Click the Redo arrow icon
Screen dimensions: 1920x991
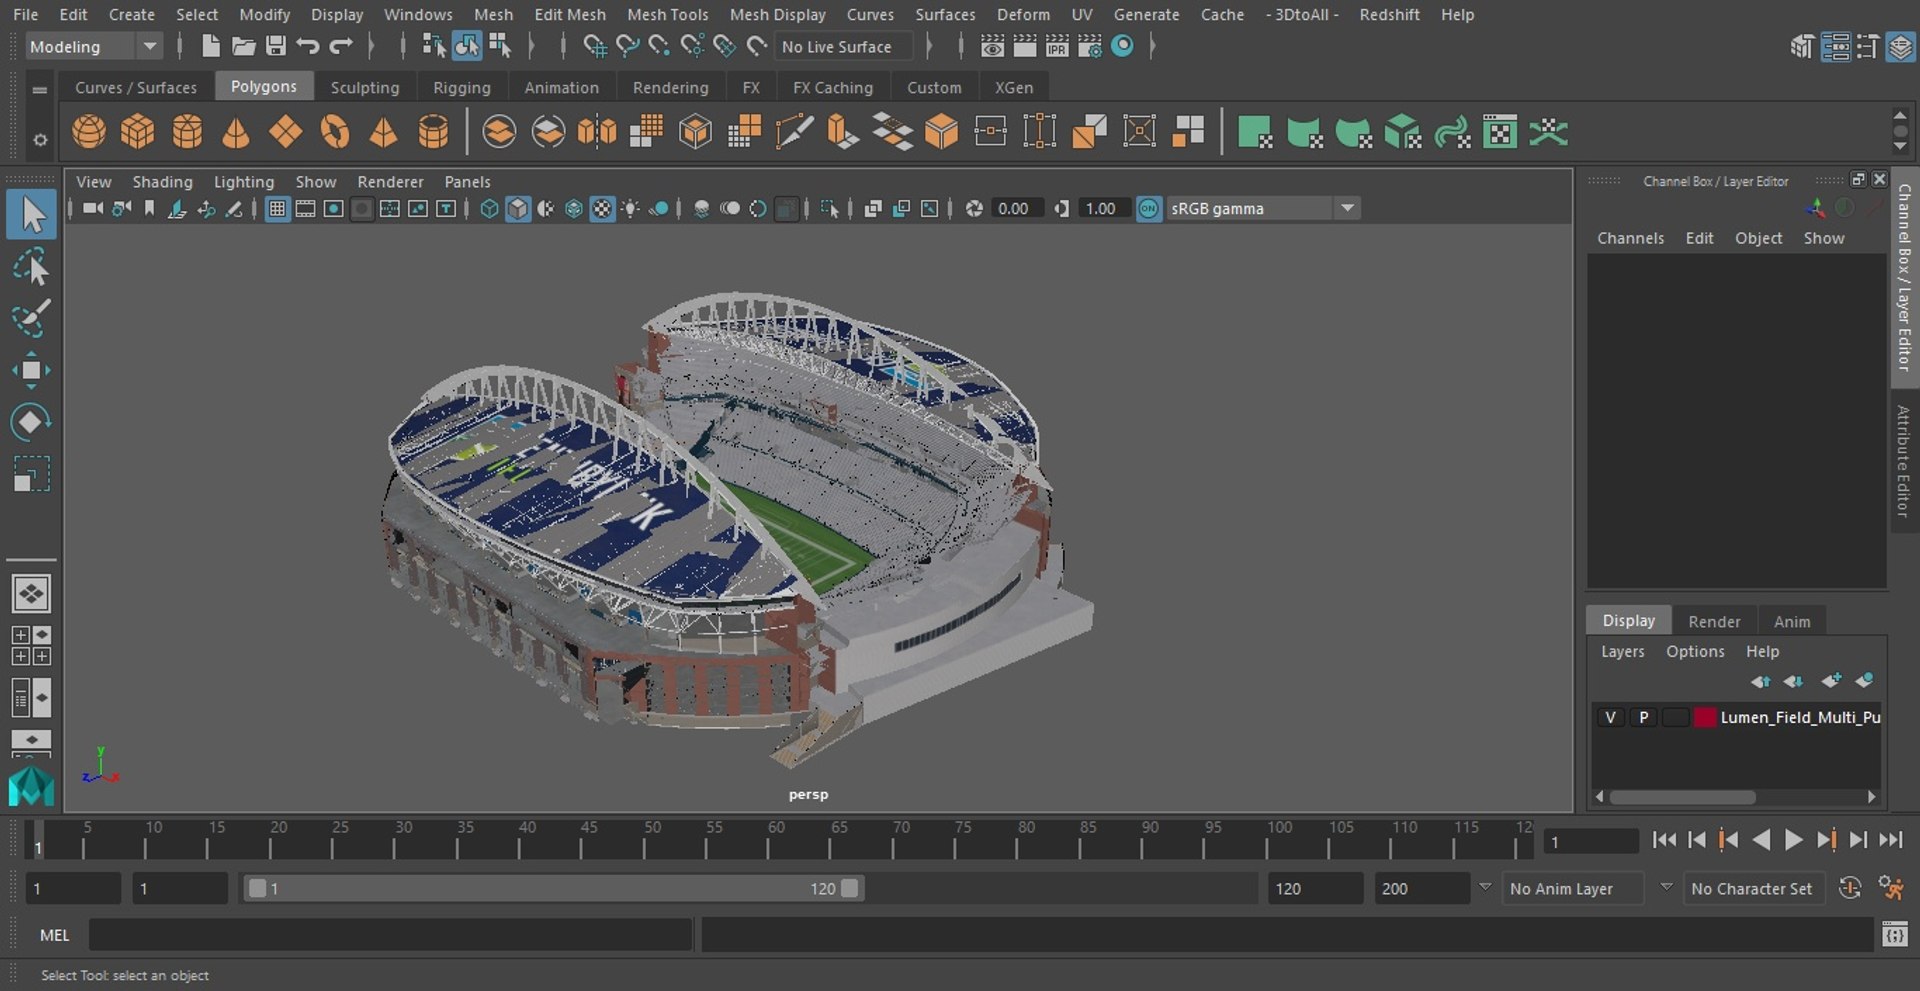click(x=341, y=46)
